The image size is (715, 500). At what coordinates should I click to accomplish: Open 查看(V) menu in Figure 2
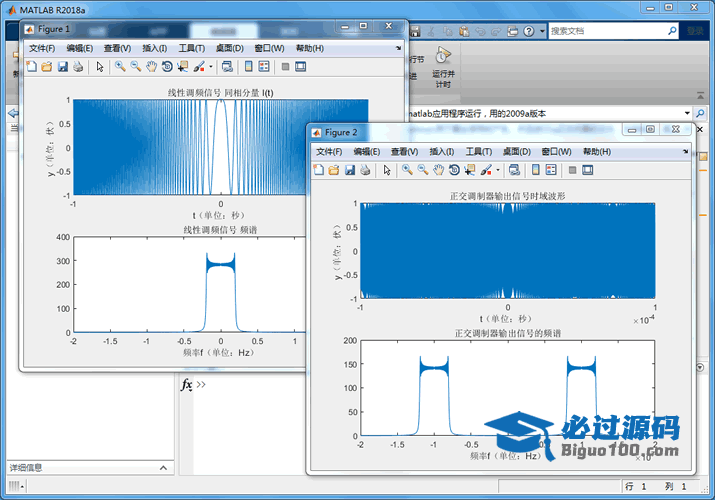(x=404, y=152)
